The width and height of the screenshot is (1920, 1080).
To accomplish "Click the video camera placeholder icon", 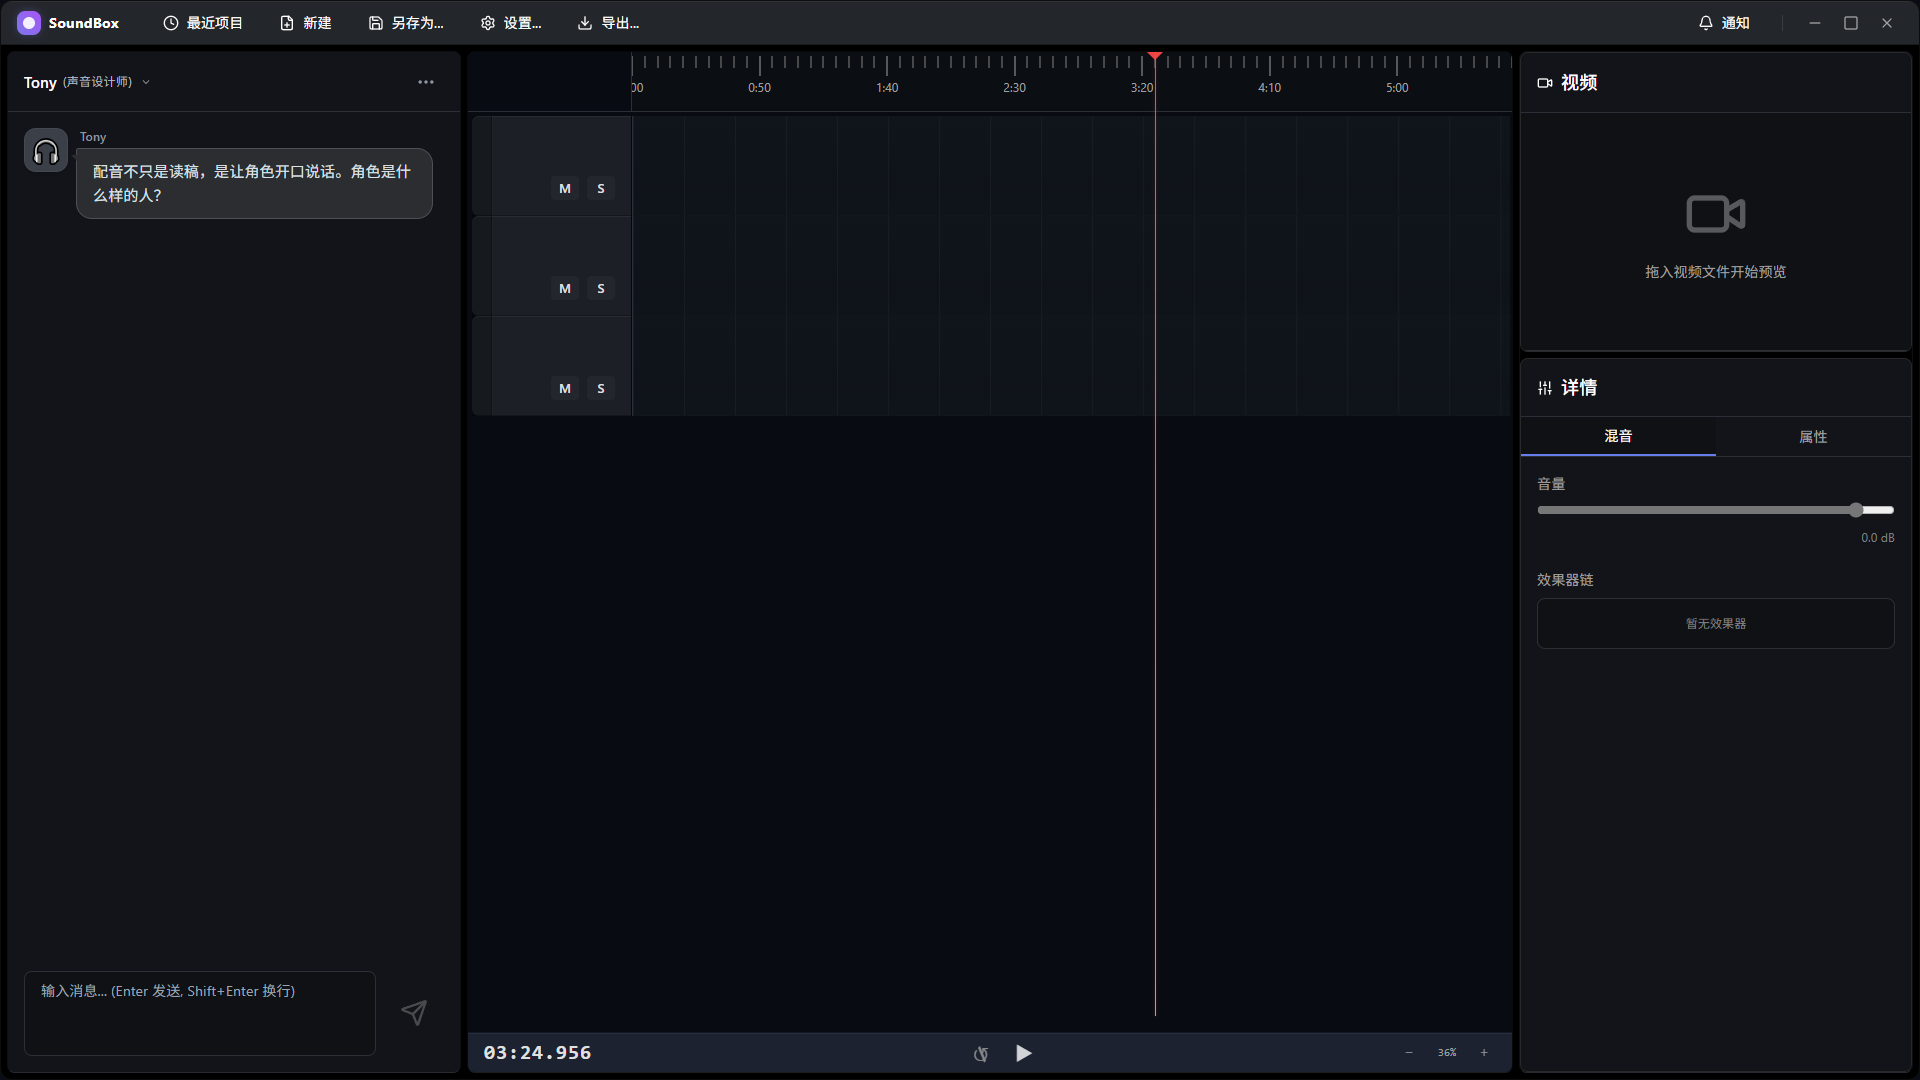I will click(x=1715, y=214).
